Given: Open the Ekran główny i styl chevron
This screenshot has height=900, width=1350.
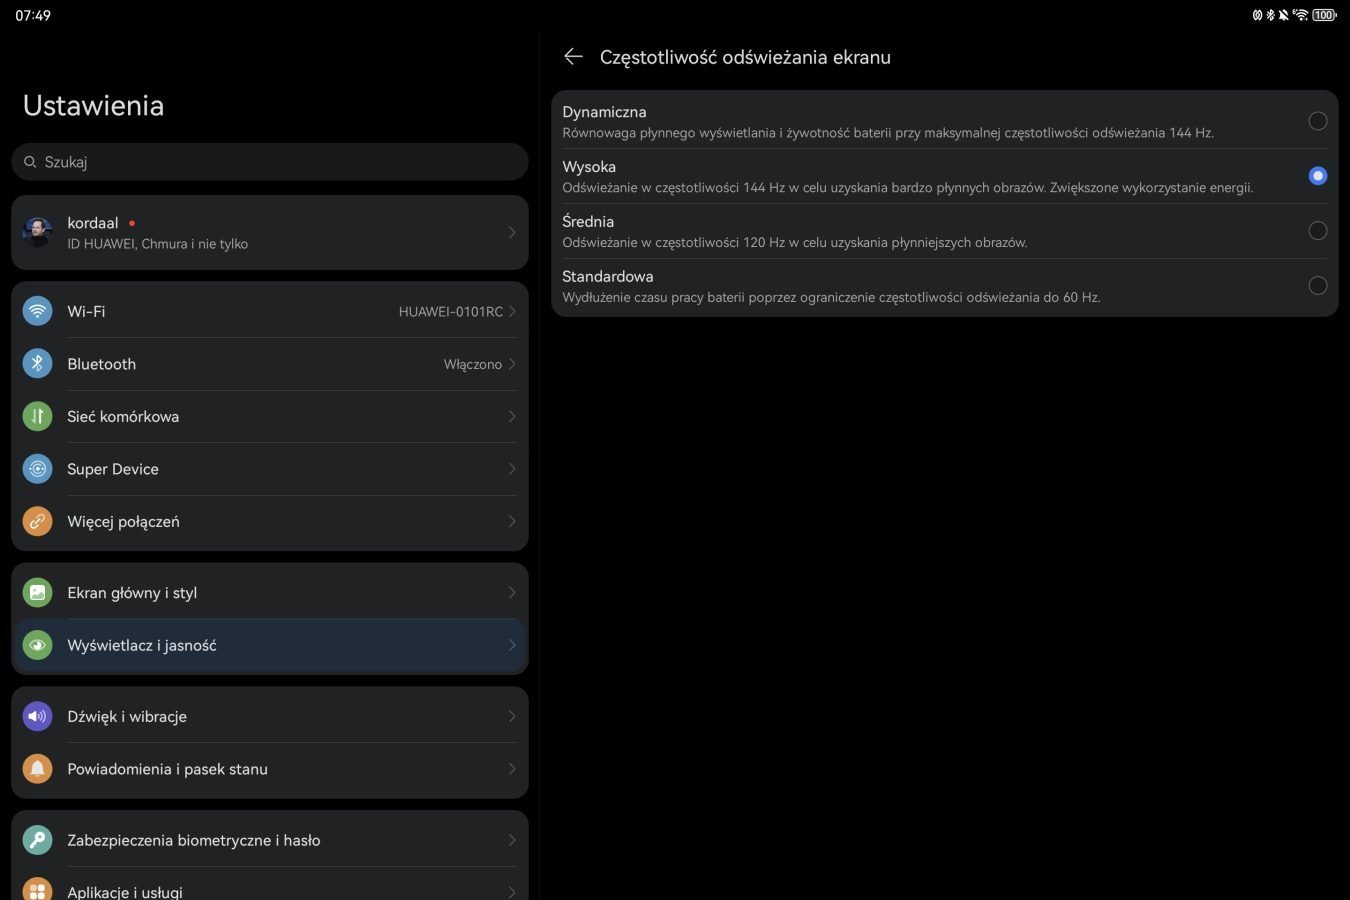Looking at the screenshot, I should 512,593.
